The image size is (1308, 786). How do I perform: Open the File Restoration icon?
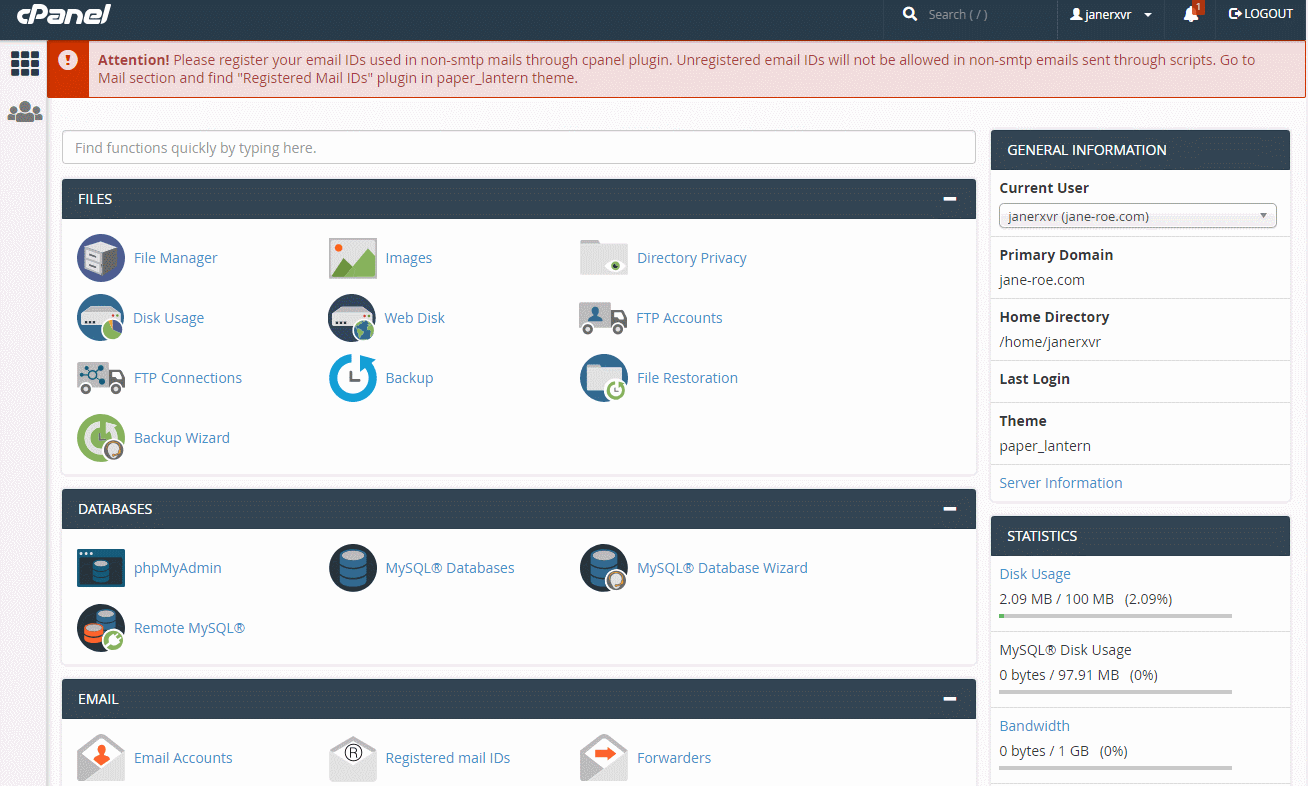coord(604,378)
